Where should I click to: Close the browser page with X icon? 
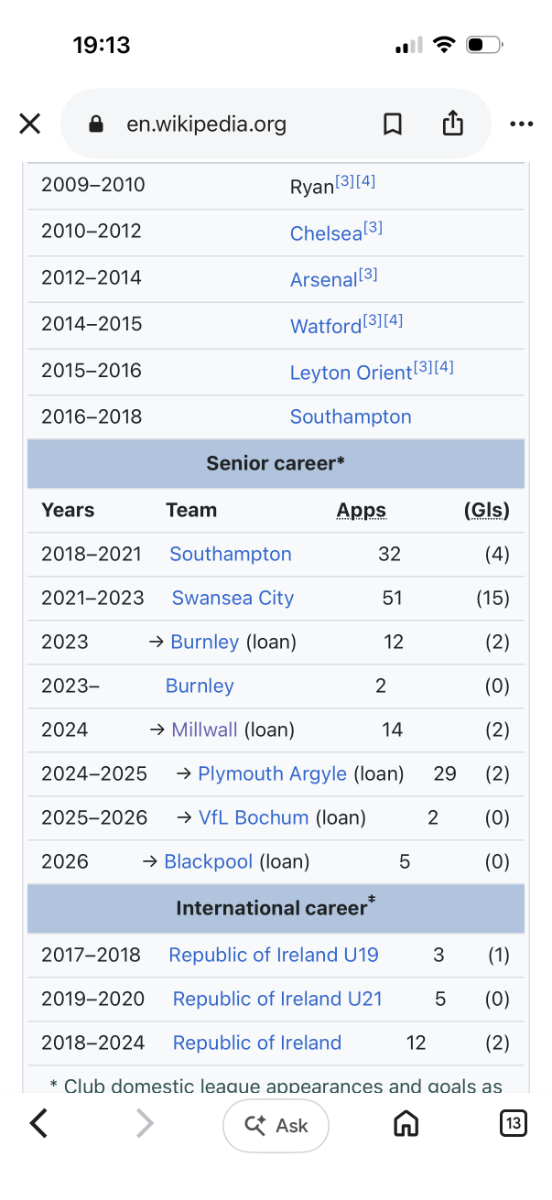point(30,124)
